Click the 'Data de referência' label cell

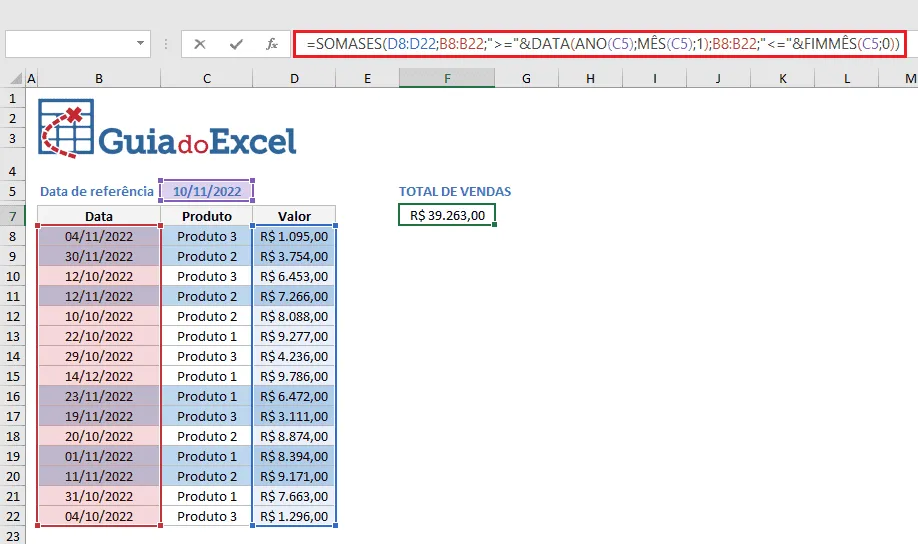coord(97,191)
